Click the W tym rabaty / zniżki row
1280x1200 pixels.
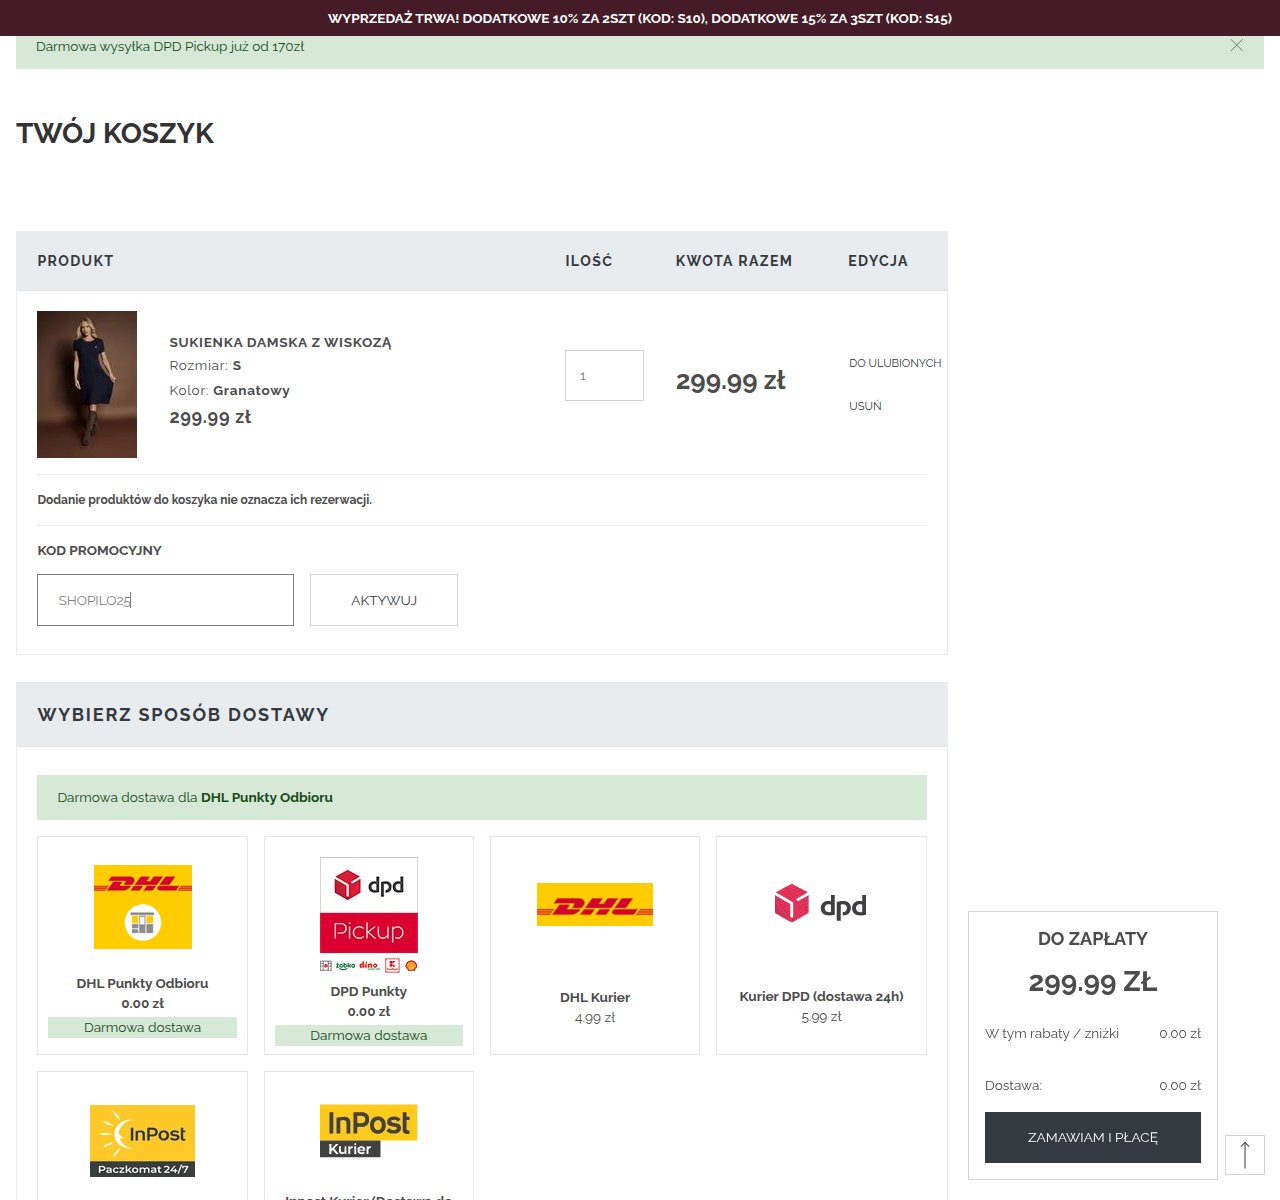1093,1034
